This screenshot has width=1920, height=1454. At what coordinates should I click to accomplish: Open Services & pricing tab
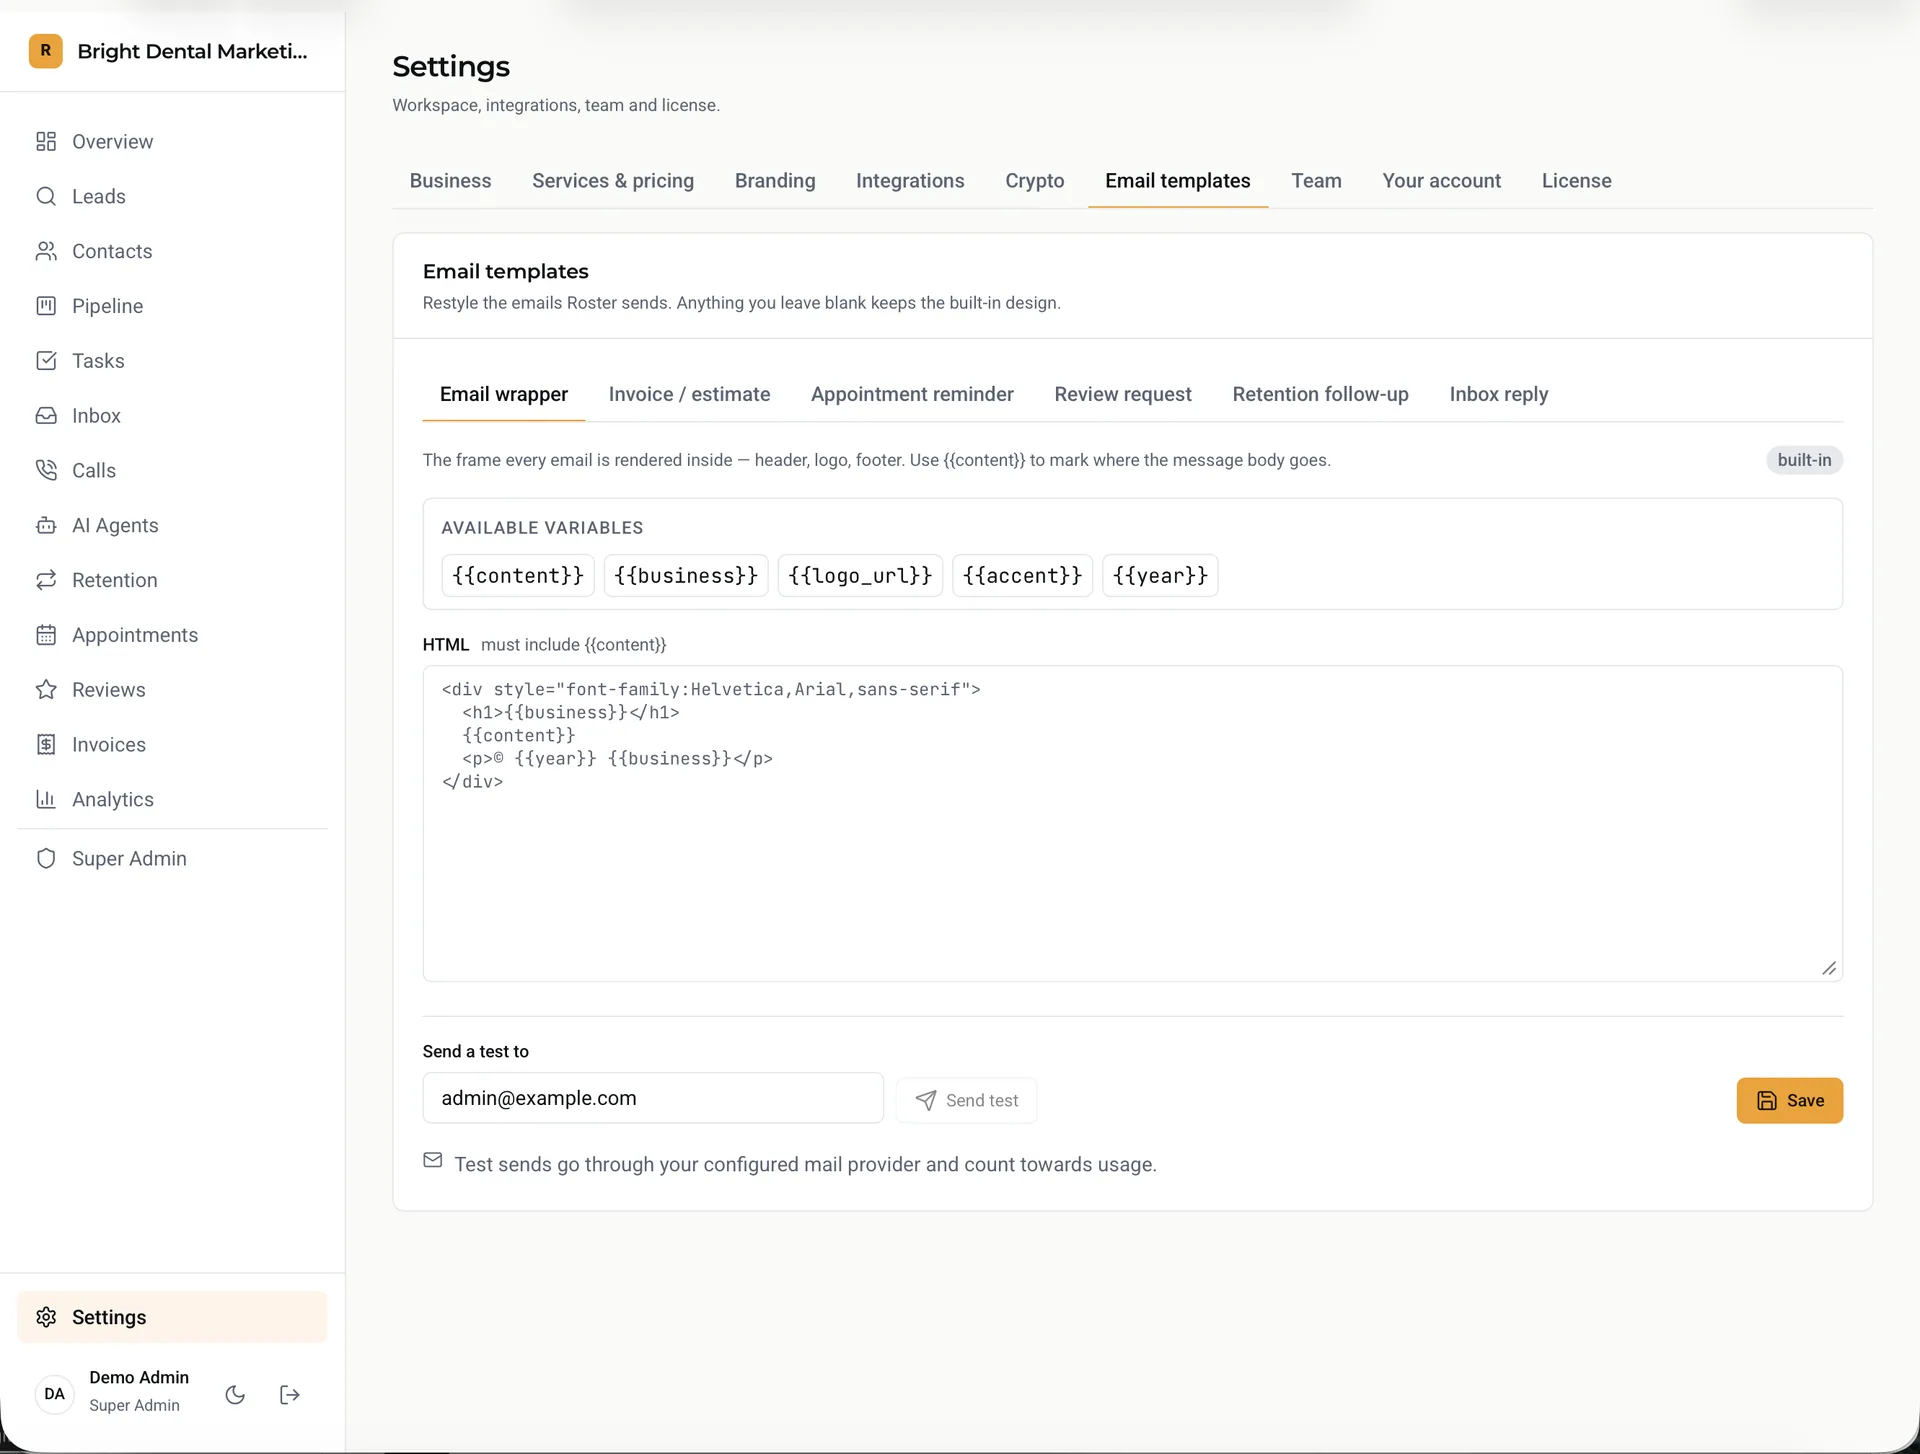613,181
